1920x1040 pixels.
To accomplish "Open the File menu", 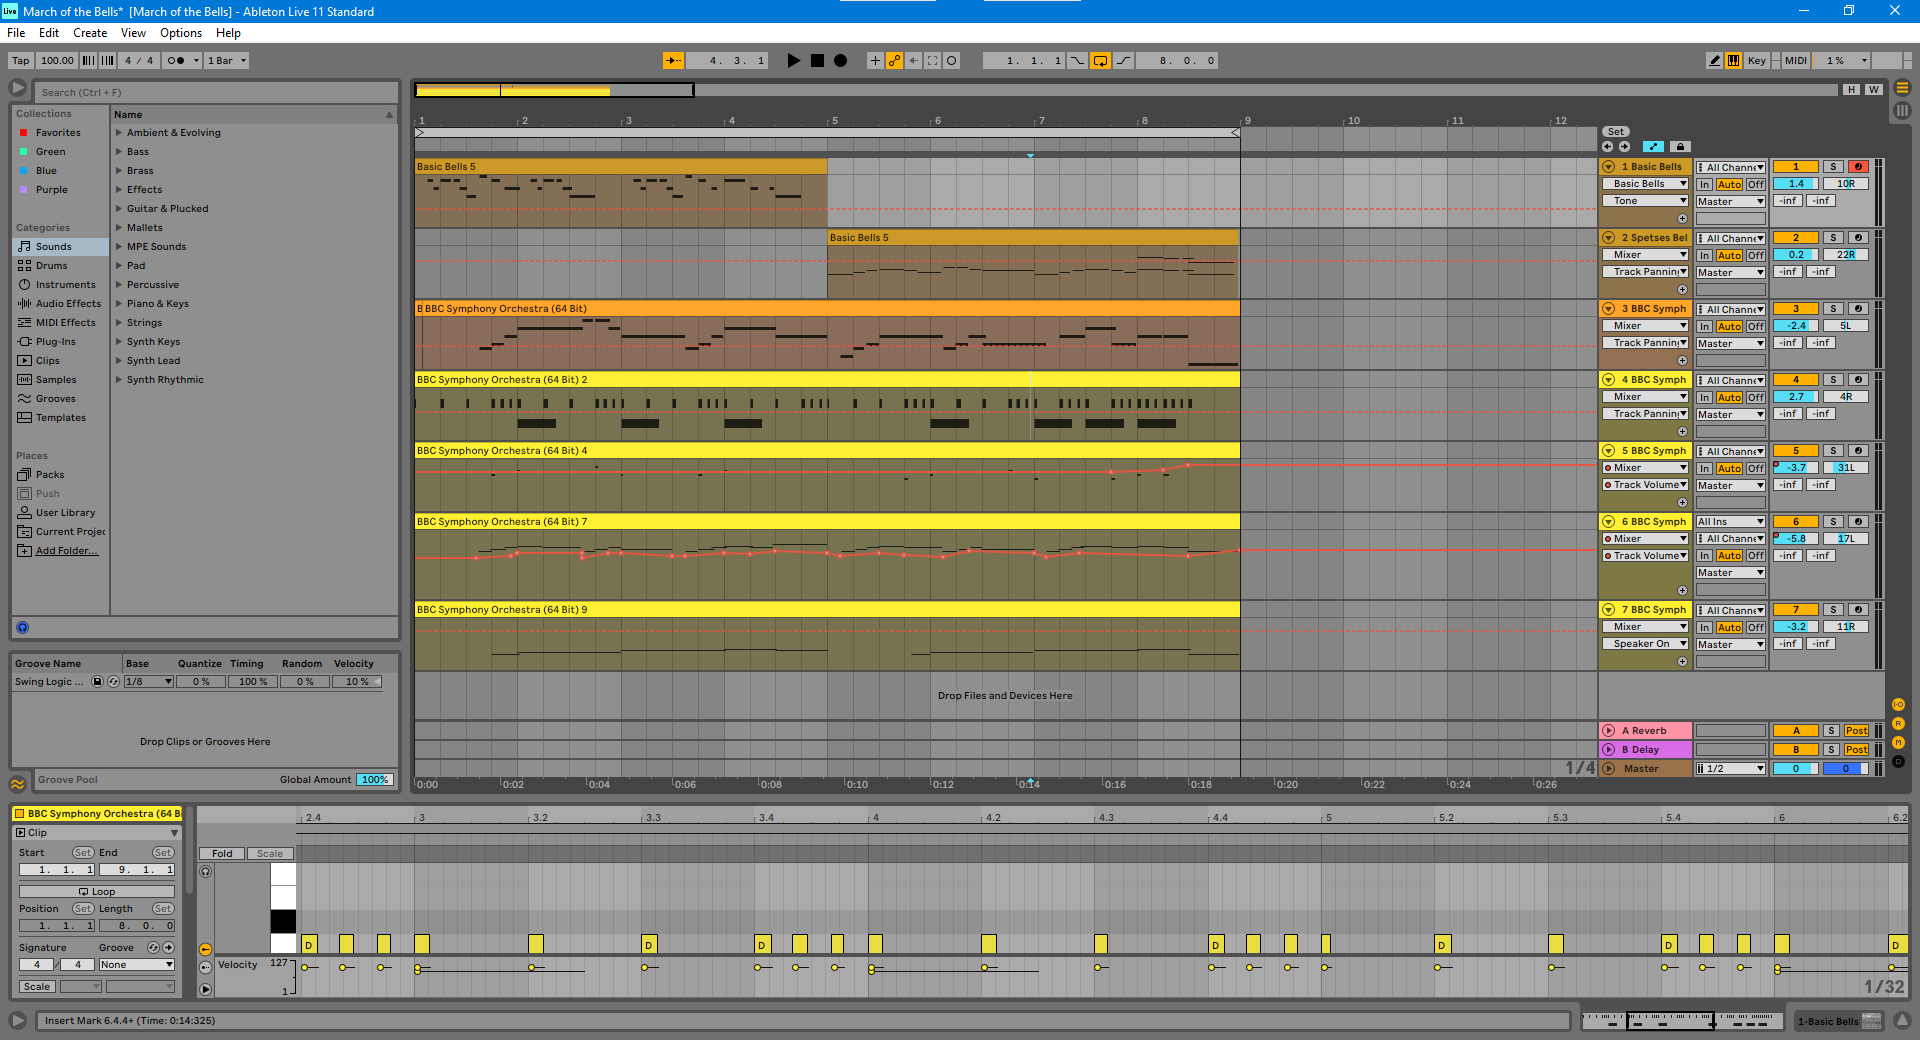I will coord(16,33).
